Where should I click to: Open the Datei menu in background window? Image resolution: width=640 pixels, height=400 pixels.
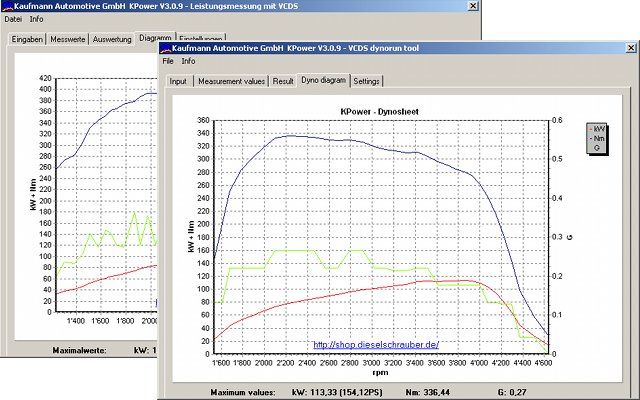(x=13, y=19)
